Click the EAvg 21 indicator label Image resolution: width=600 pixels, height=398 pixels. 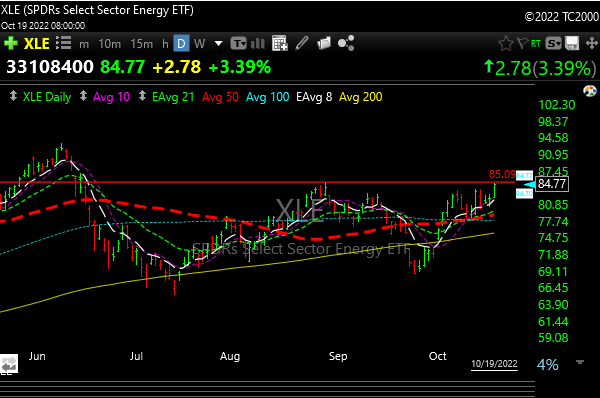point(173,97)
